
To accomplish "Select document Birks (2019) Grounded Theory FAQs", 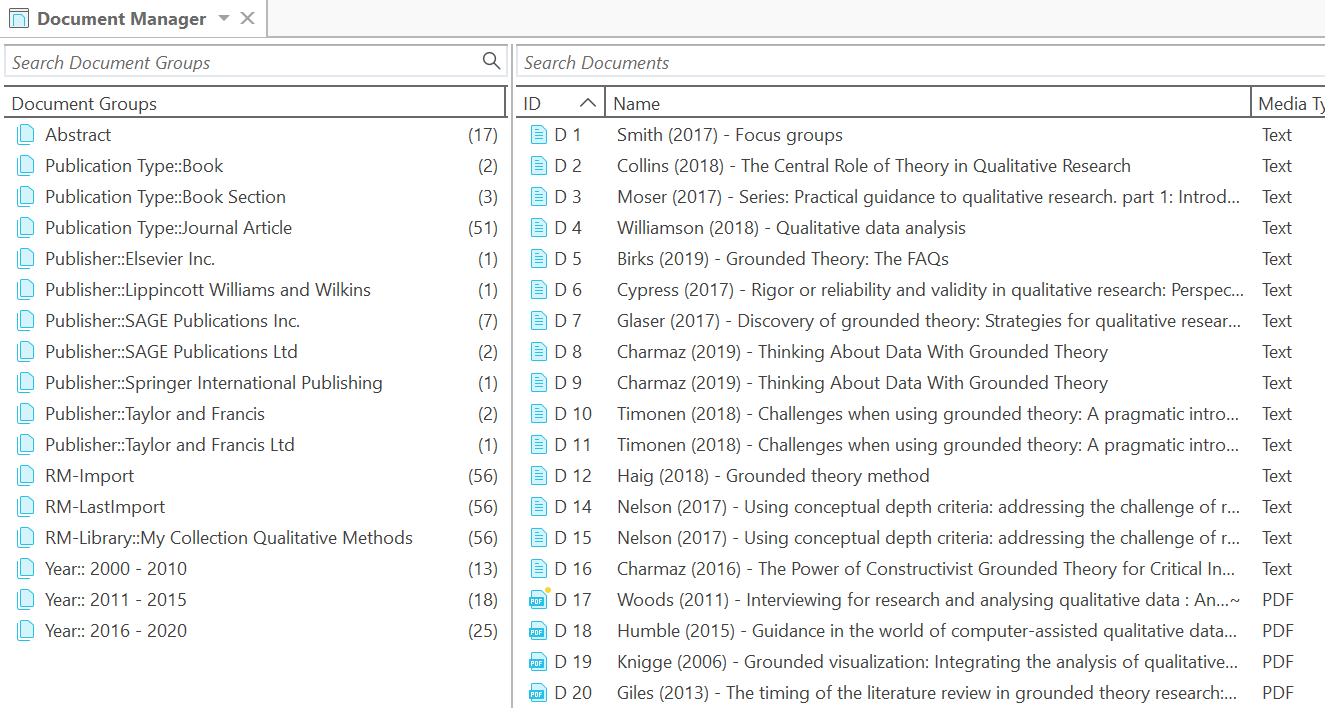I will point(782,259).
